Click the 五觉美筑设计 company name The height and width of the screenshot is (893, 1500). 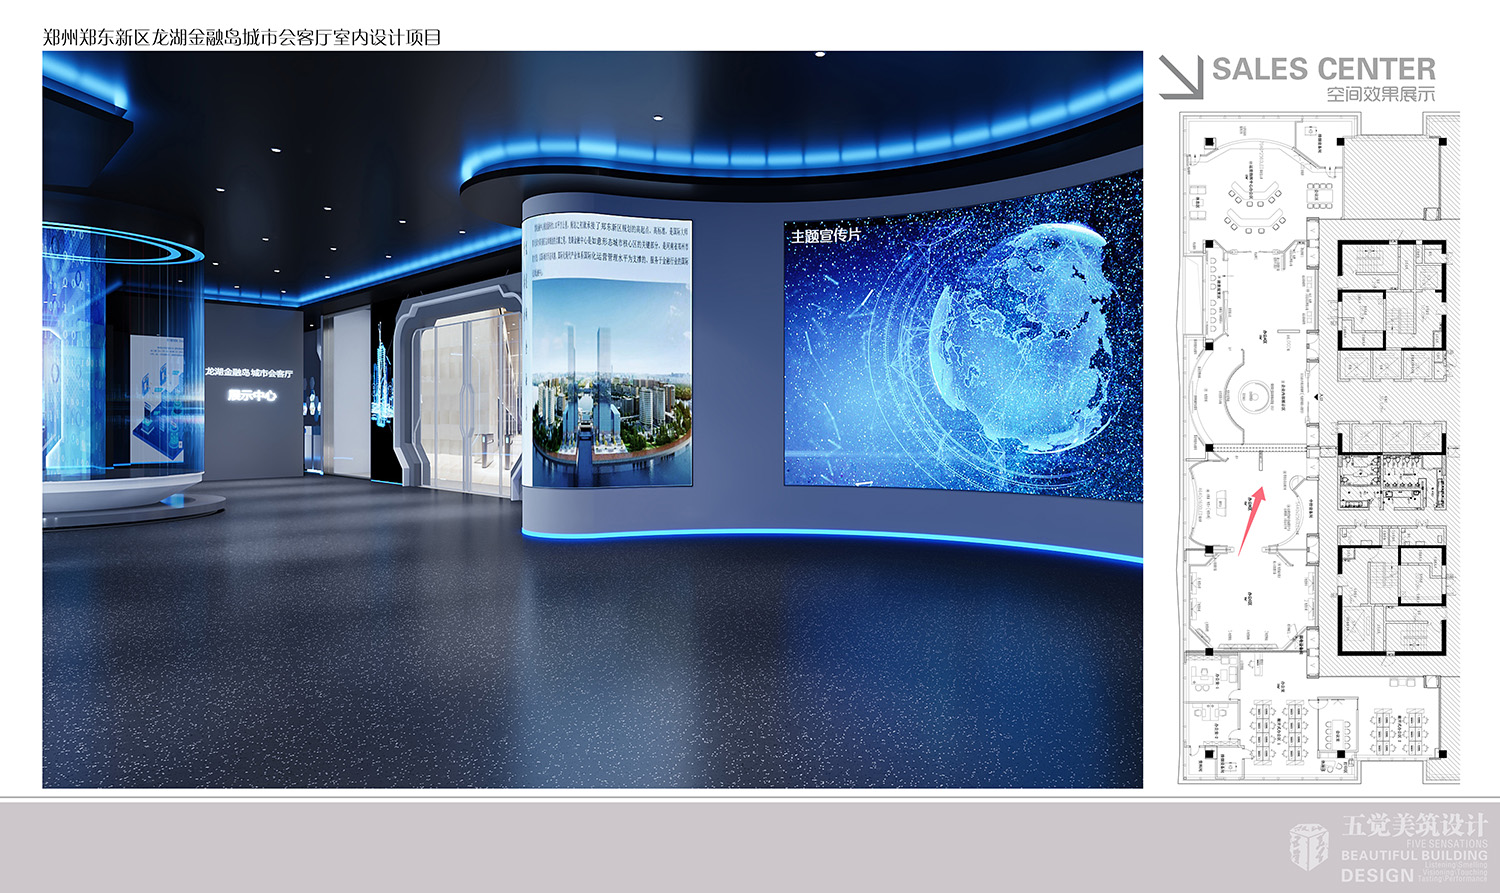[x=1414, y=825]
